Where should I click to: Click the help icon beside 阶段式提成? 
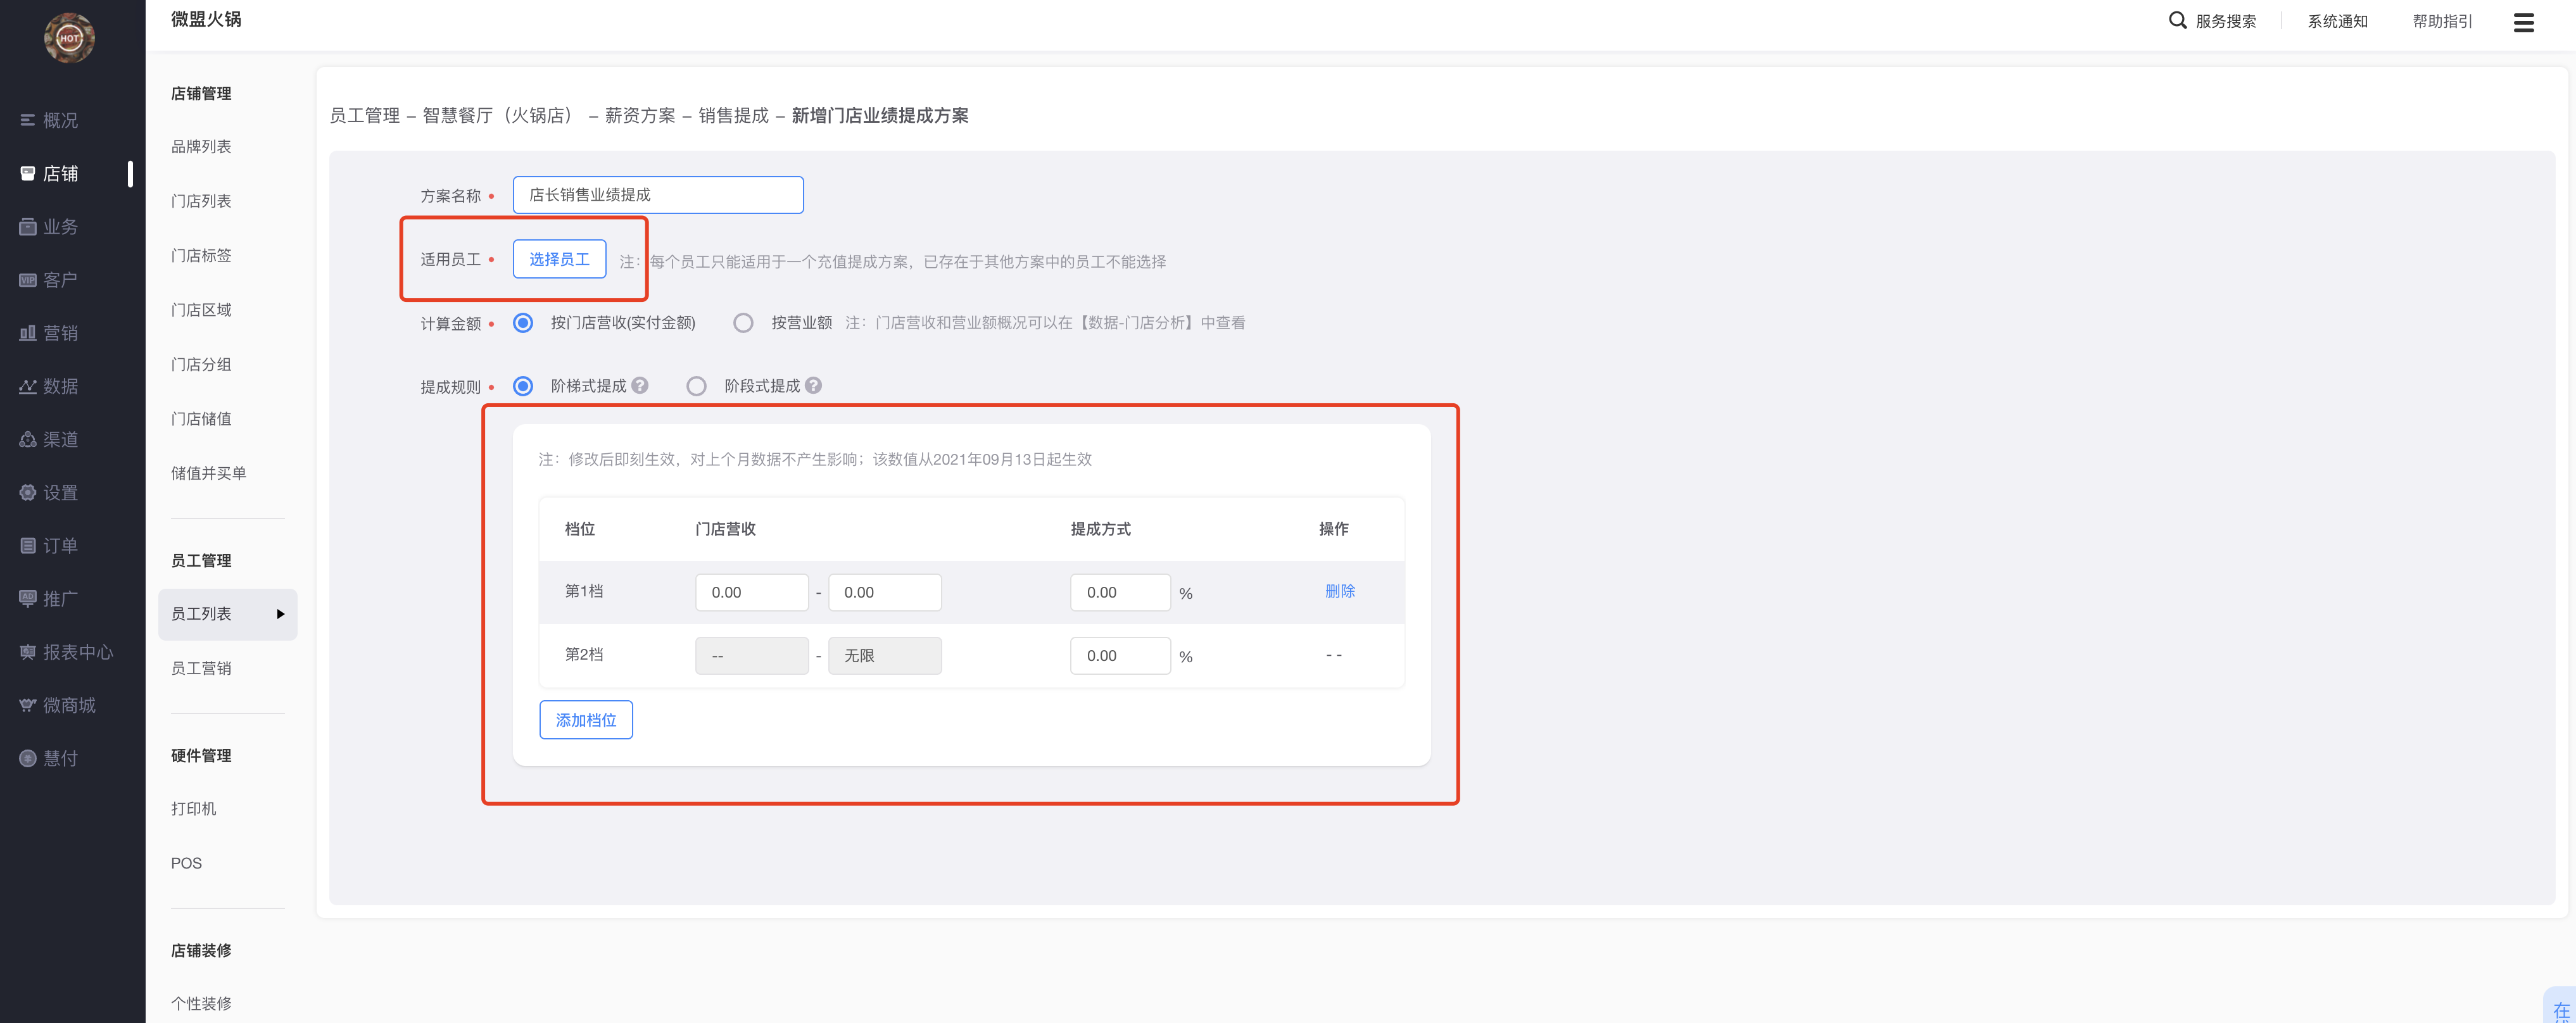pyautogui.click(x=813, y=385)
